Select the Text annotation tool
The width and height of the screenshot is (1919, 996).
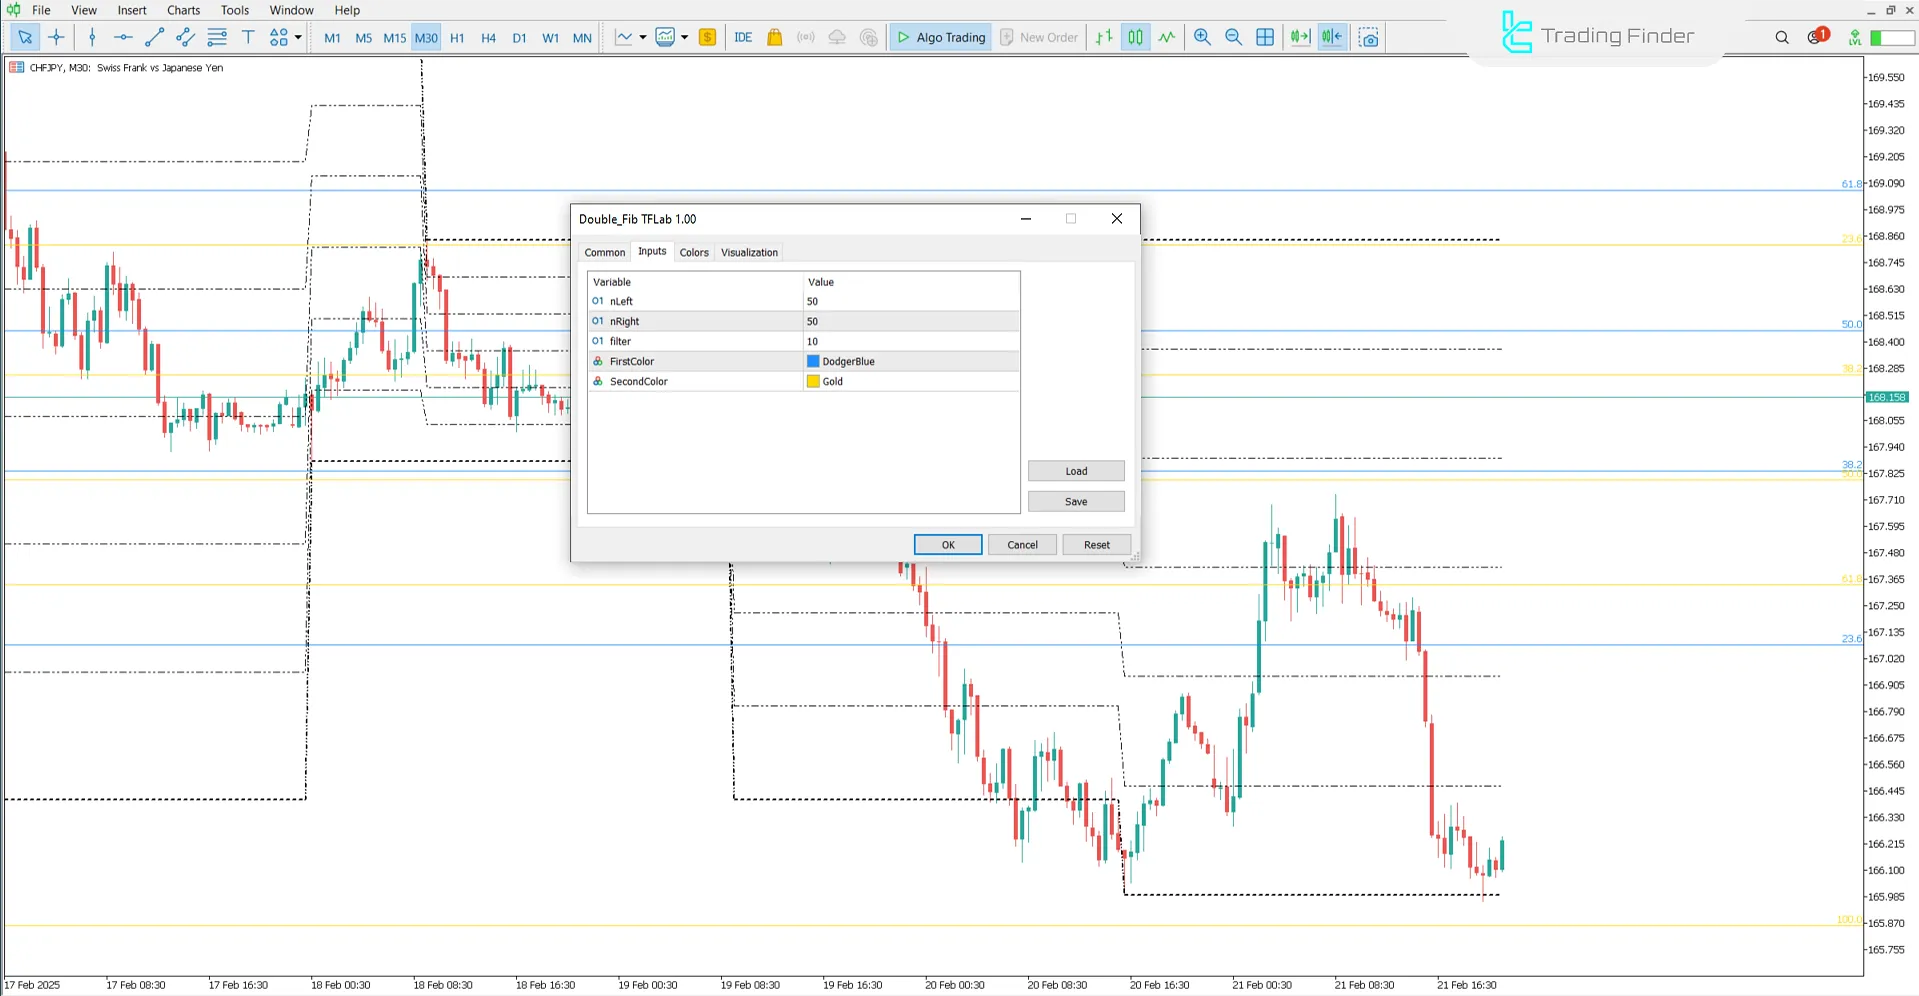coord(248,37)
